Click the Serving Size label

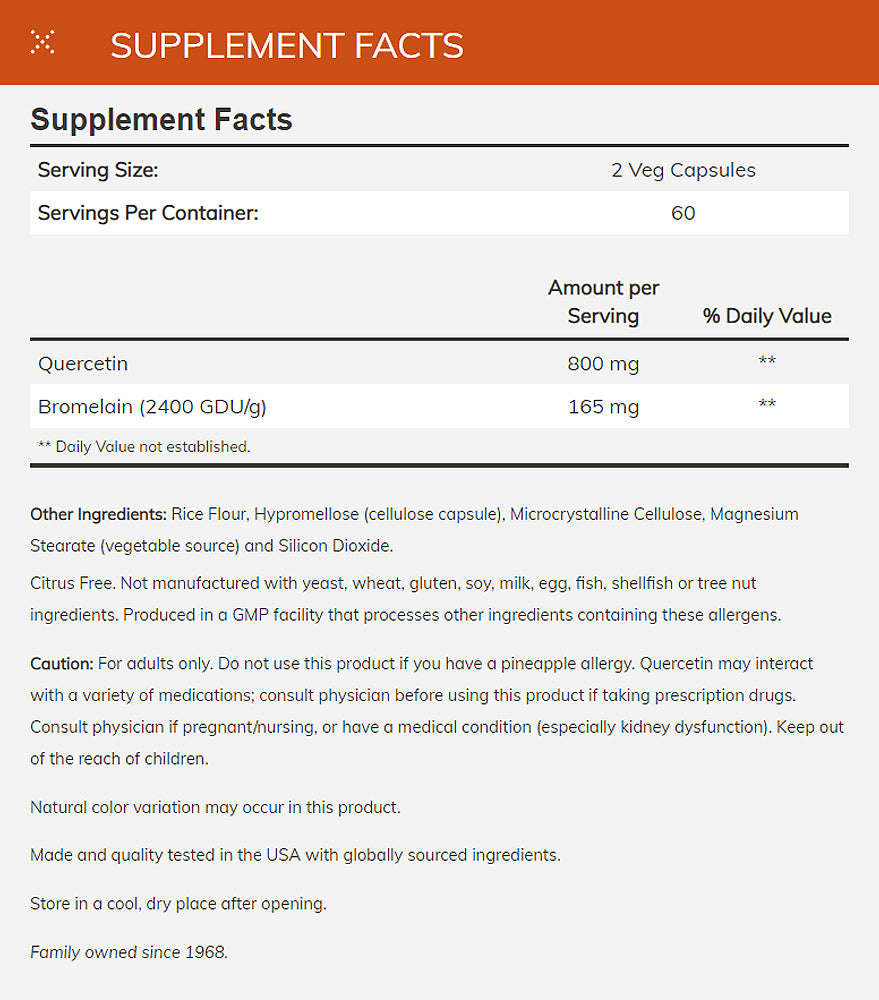tap(98, 170)
